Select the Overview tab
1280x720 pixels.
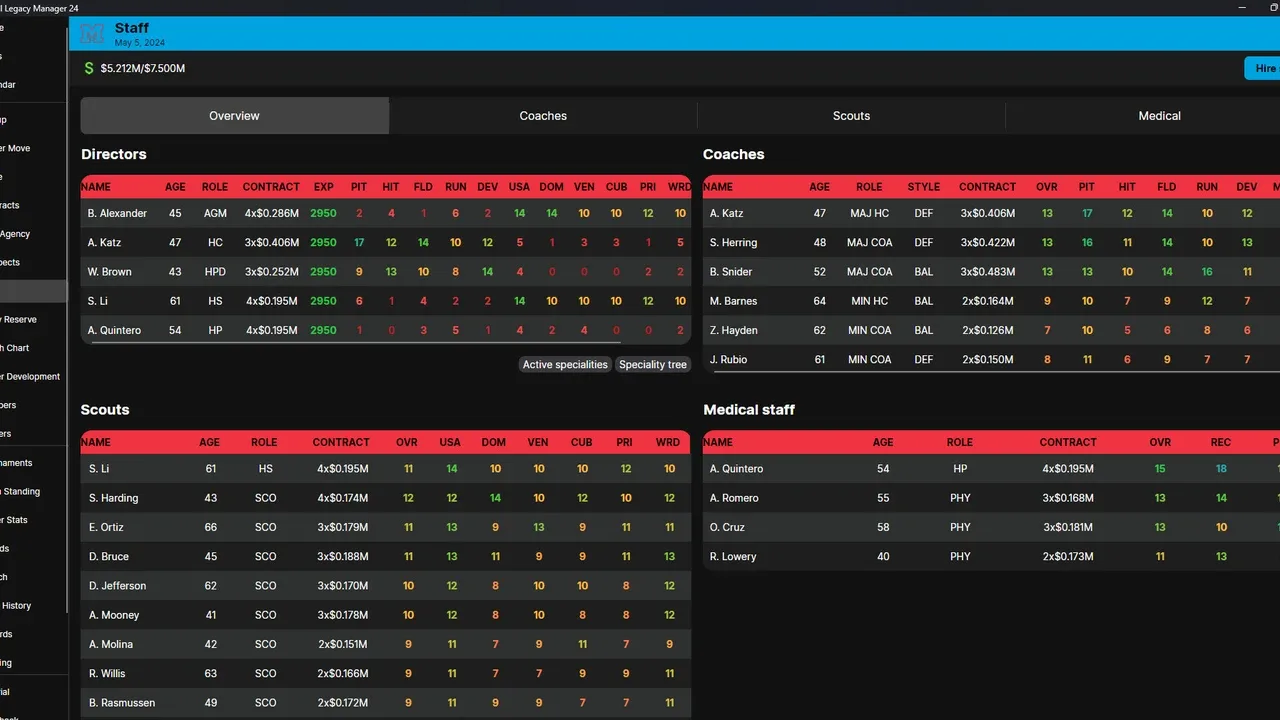234,116
